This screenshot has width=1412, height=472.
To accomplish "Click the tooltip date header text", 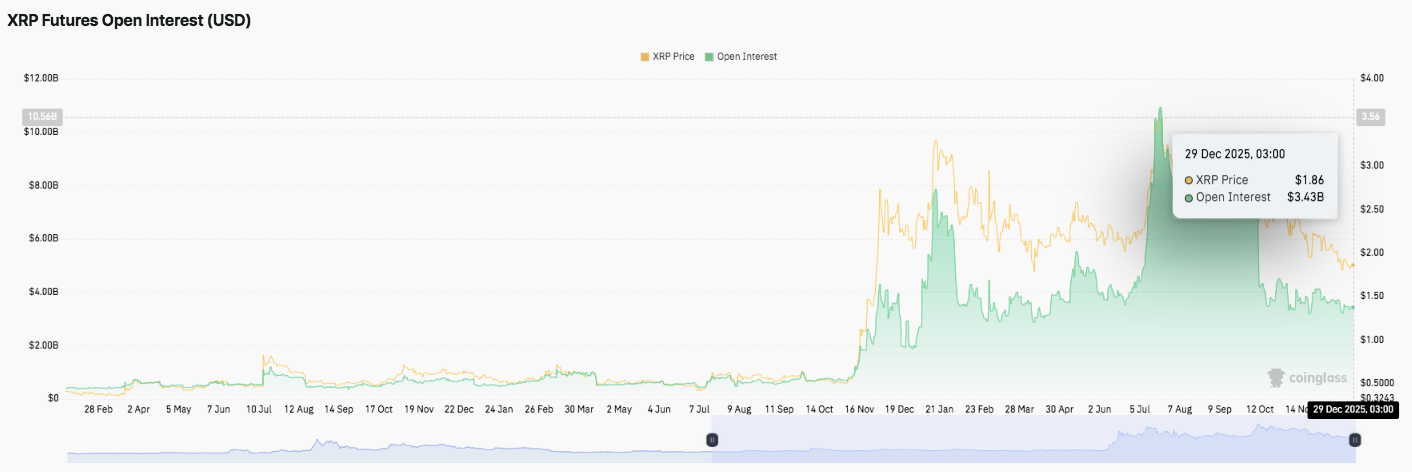I will point(1234,154).
